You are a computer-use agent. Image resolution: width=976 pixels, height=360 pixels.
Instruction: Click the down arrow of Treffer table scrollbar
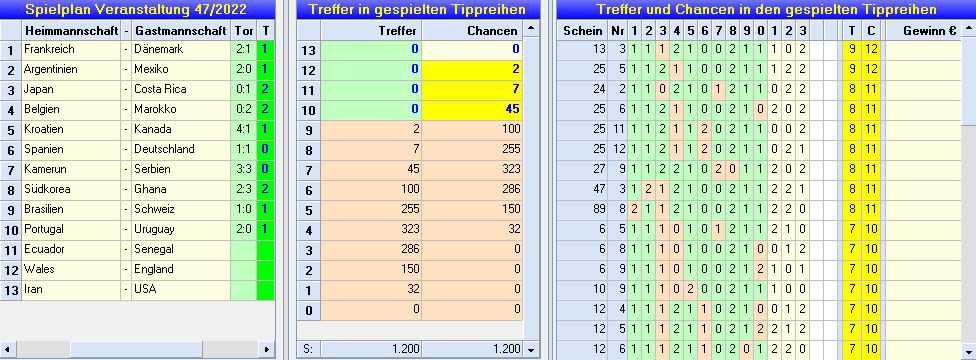[x=530, y=349]
